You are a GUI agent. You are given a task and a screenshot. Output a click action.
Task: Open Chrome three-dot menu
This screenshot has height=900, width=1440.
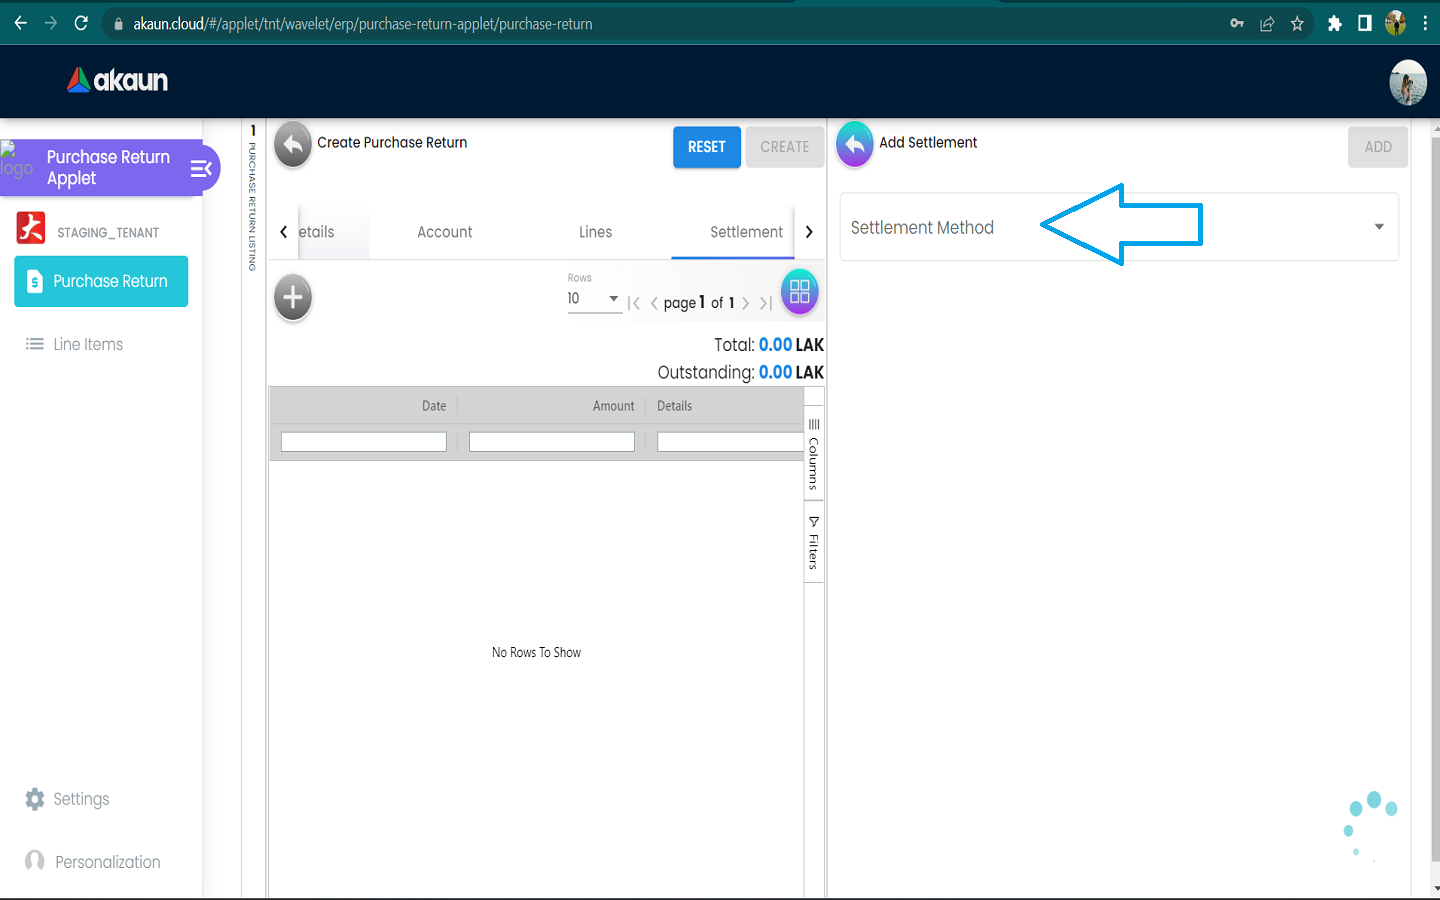coord(1425,23)
